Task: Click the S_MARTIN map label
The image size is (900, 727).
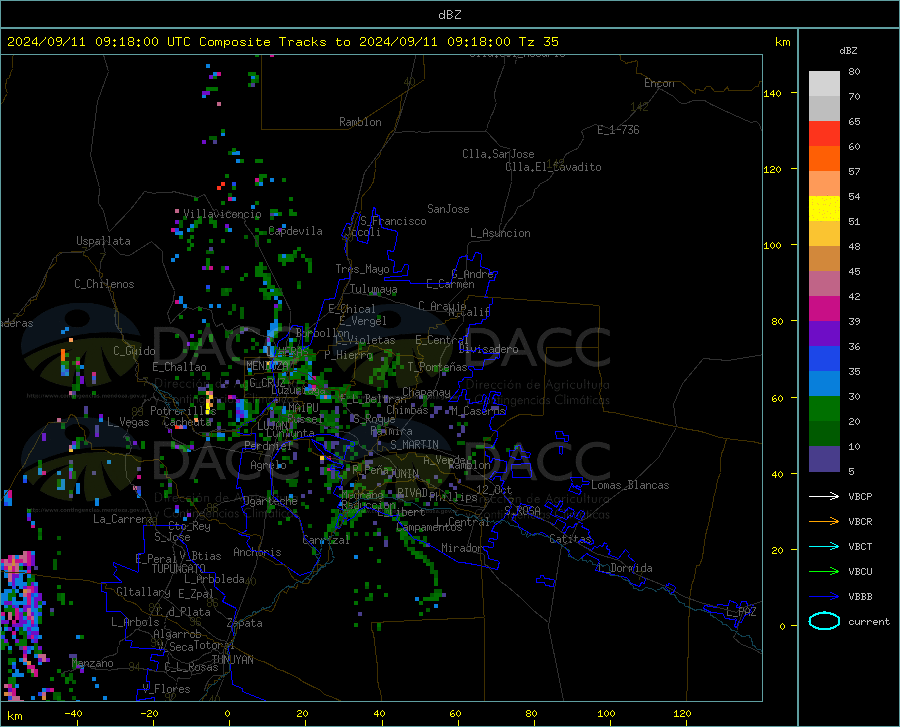Action: tap(414, 445)
